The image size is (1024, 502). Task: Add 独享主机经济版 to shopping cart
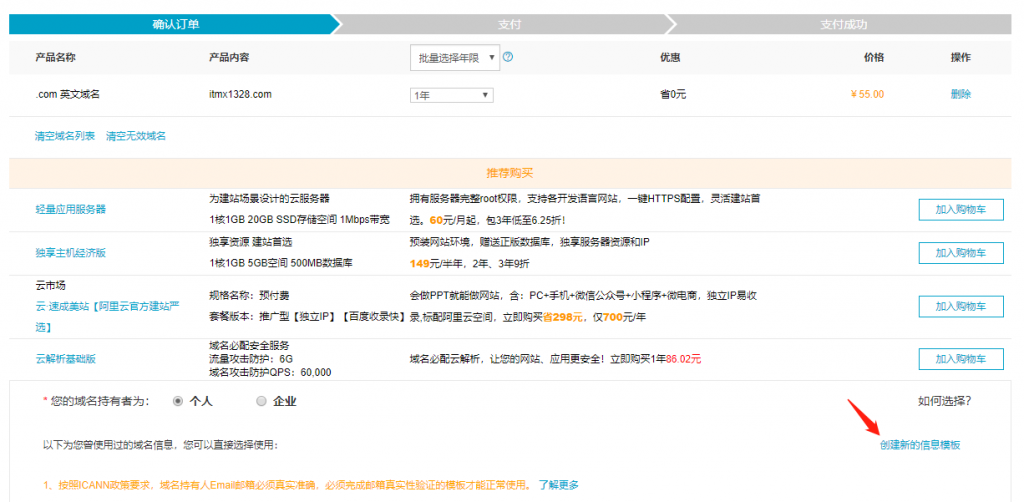tap(960, 253)
